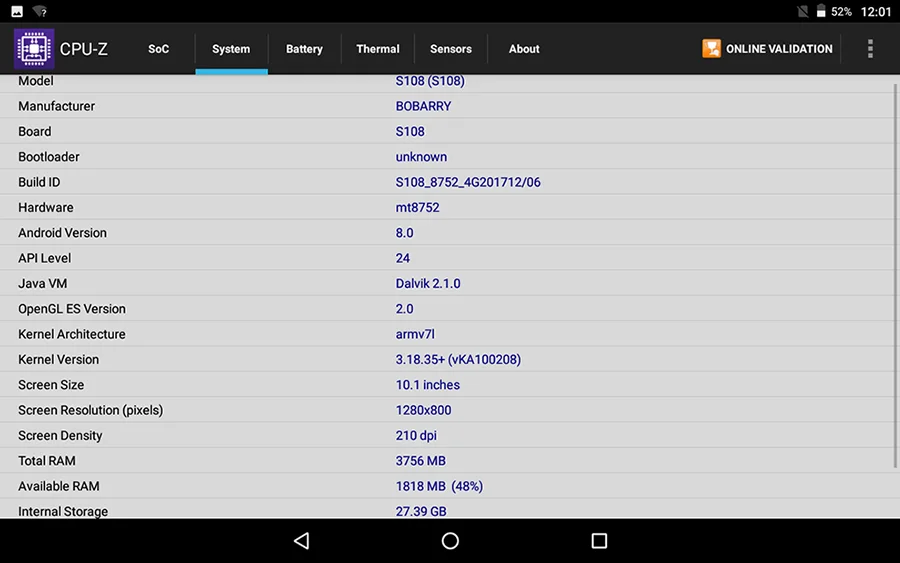Switch to the Sensors tab

click(x=451, y=49)
